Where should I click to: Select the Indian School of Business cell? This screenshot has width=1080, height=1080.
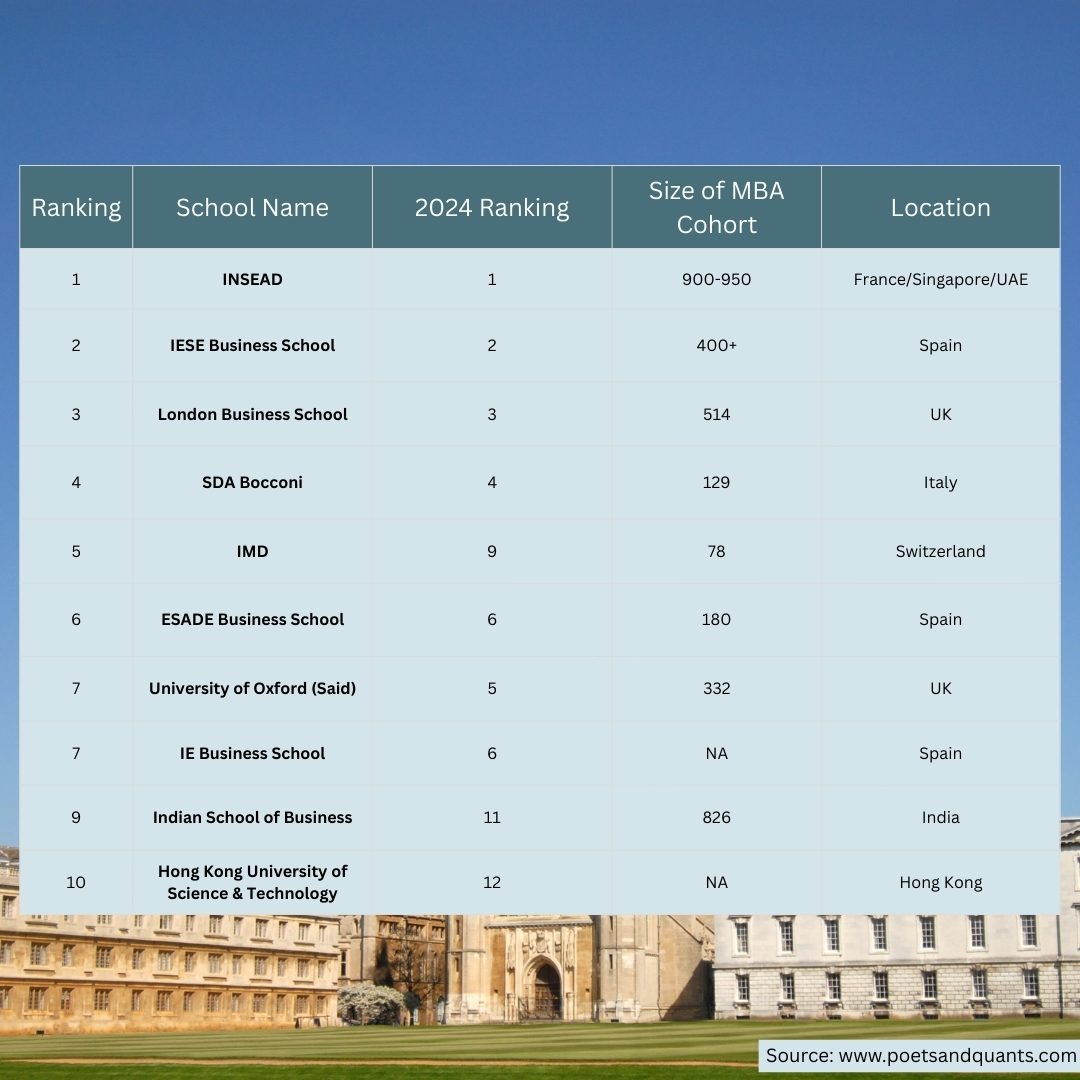click(x=252, y=818)
